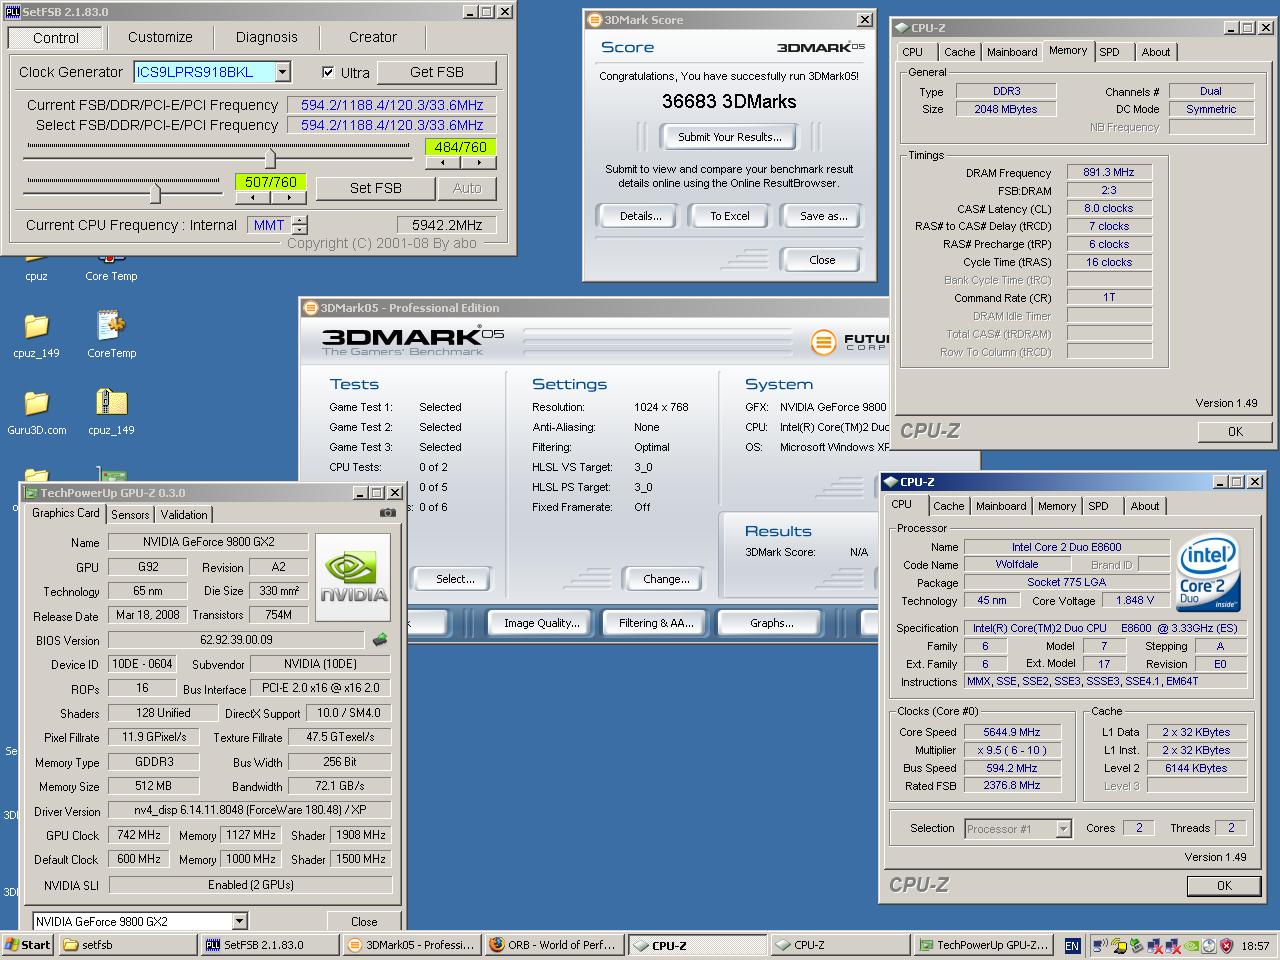Click right arrow under 507/760 value
Image resolution: width=1280 pixels, height=960 pixels.
tap(288, 197)
